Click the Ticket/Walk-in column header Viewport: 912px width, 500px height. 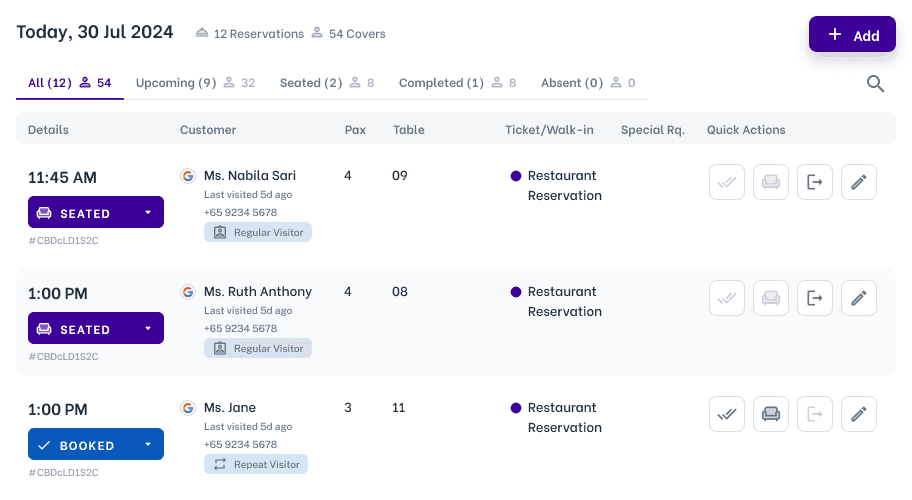click(549, 130)
